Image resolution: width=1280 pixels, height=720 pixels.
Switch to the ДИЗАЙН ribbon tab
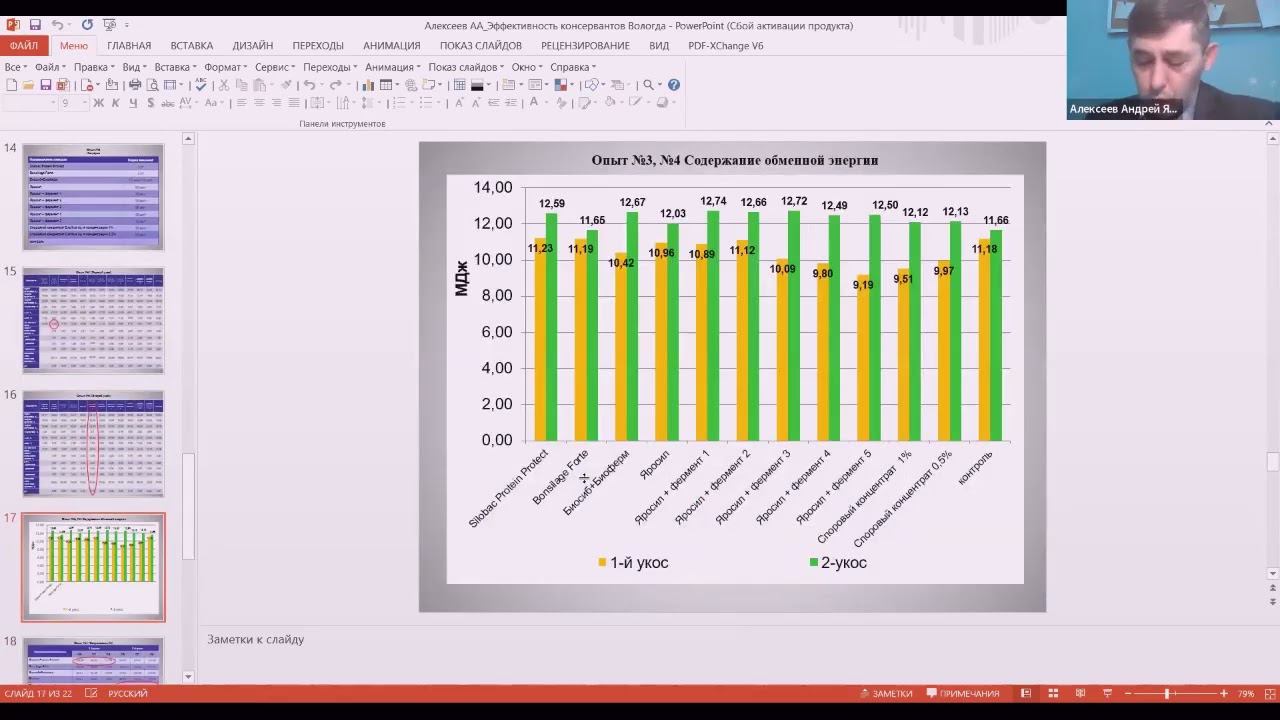coord(253,45)
